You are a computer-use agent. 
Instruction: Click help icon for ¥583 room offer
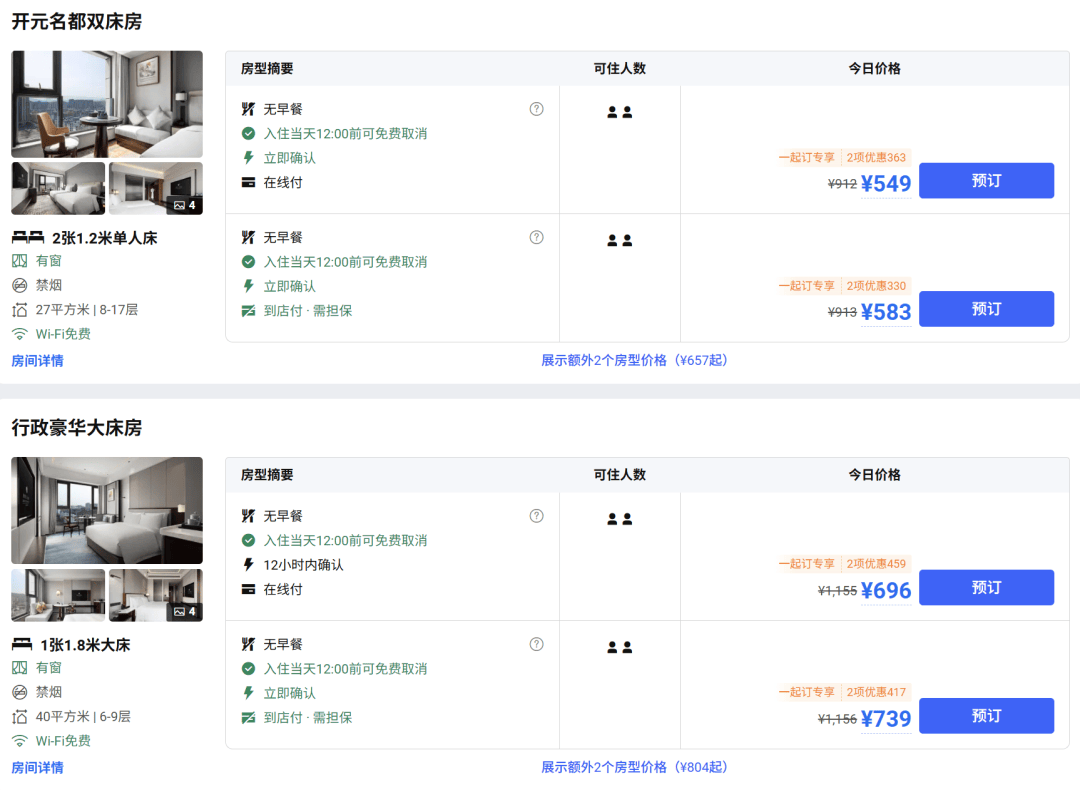pyautogui.click(x=537, y=237)
